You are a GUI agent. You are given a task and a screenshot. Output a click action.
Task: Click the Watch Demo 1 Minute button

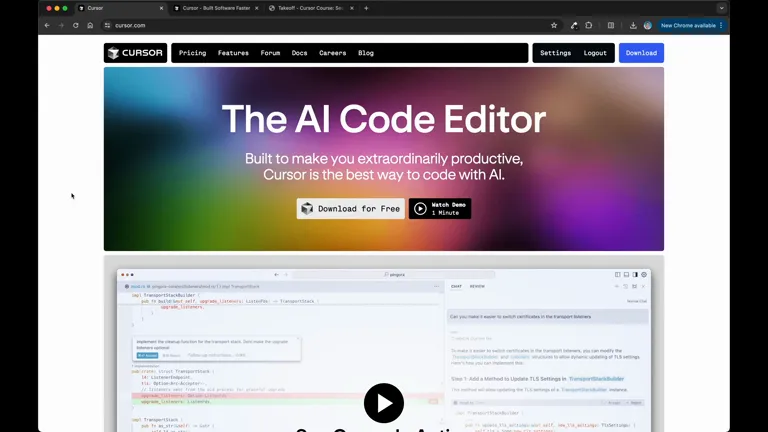[x=440, y=209]
